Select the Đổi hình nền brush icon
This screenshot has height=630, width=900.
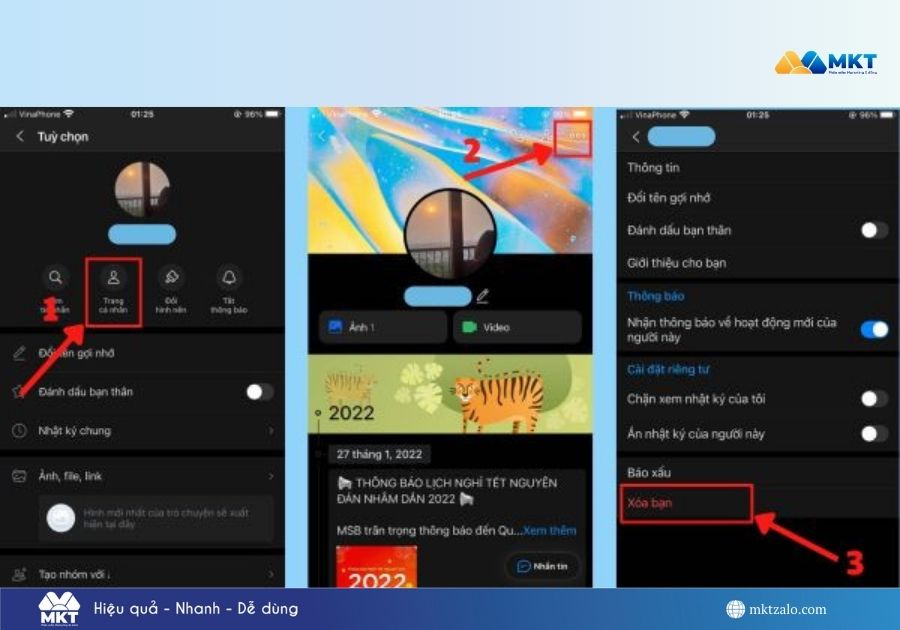(171, 279)
